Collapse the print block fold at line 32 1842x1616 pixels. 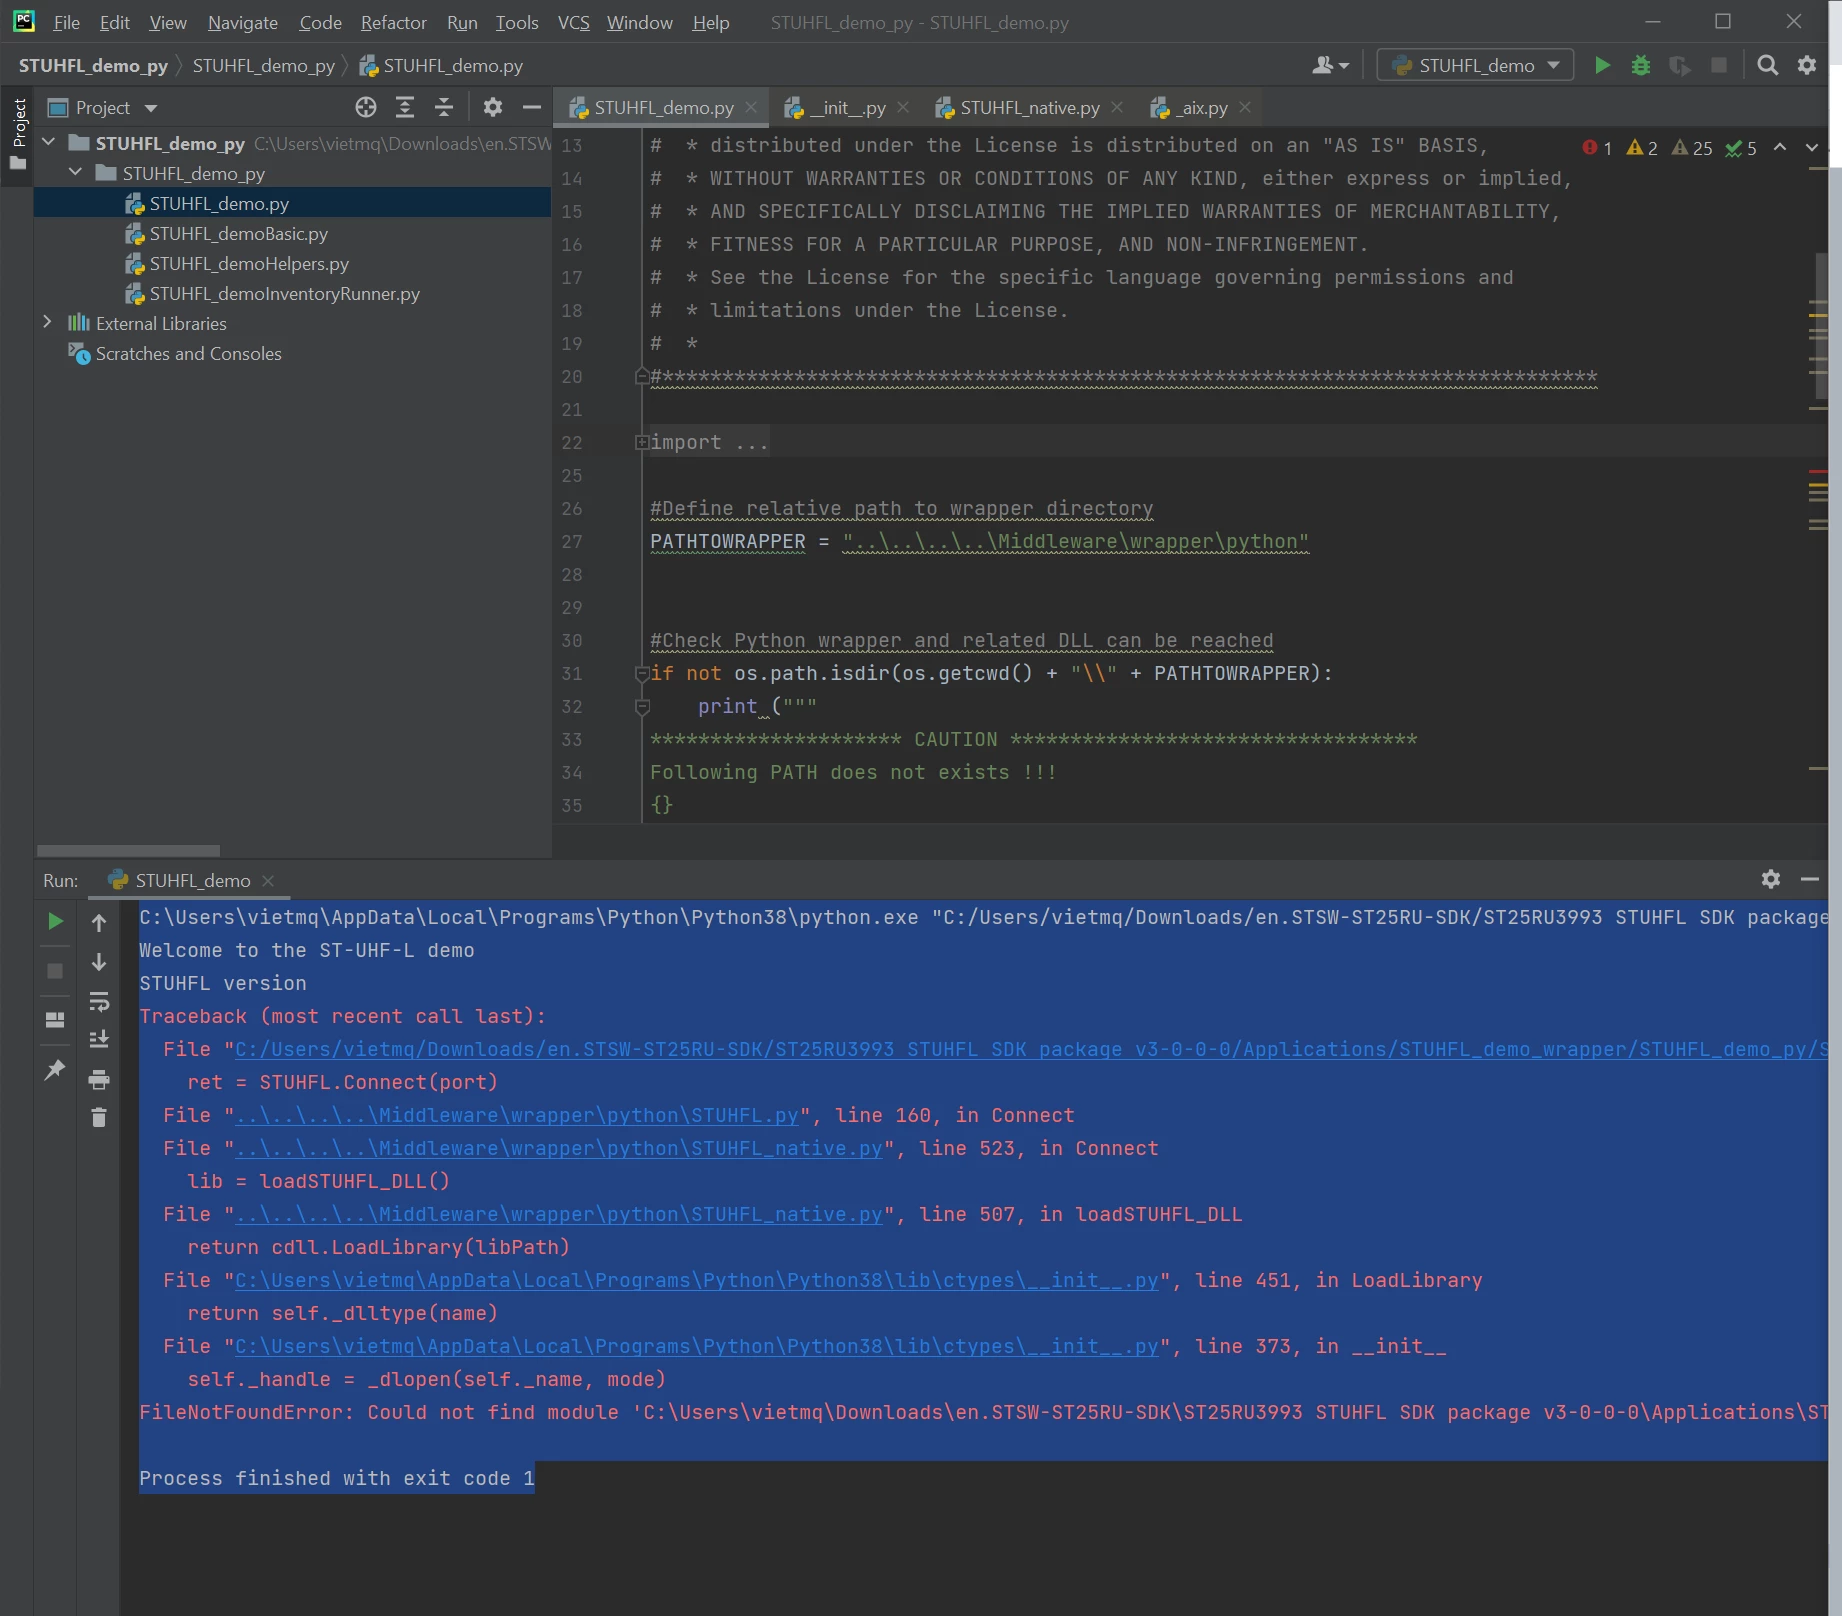[642, 706]
